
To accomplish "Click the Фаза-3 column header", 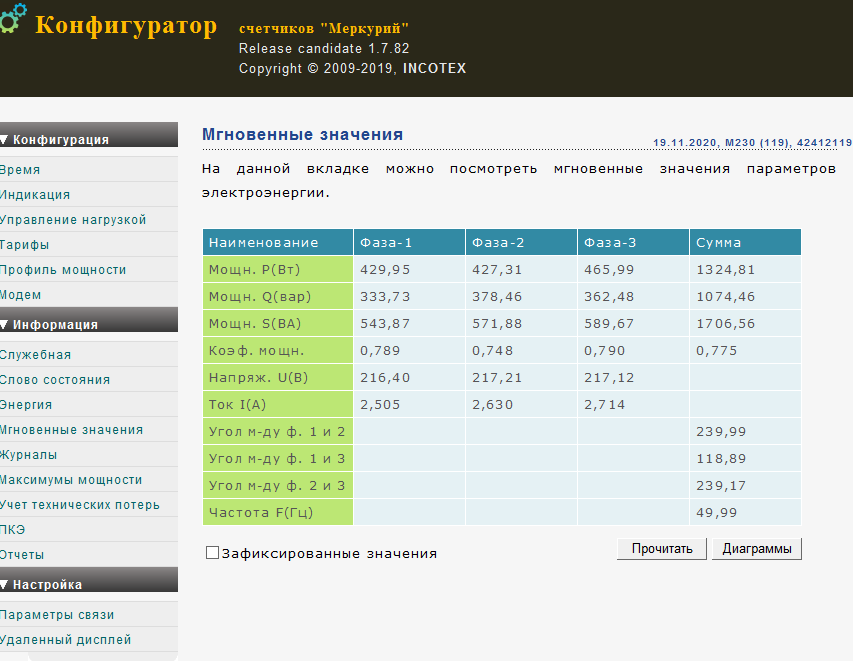I will [x=634, y=242].
